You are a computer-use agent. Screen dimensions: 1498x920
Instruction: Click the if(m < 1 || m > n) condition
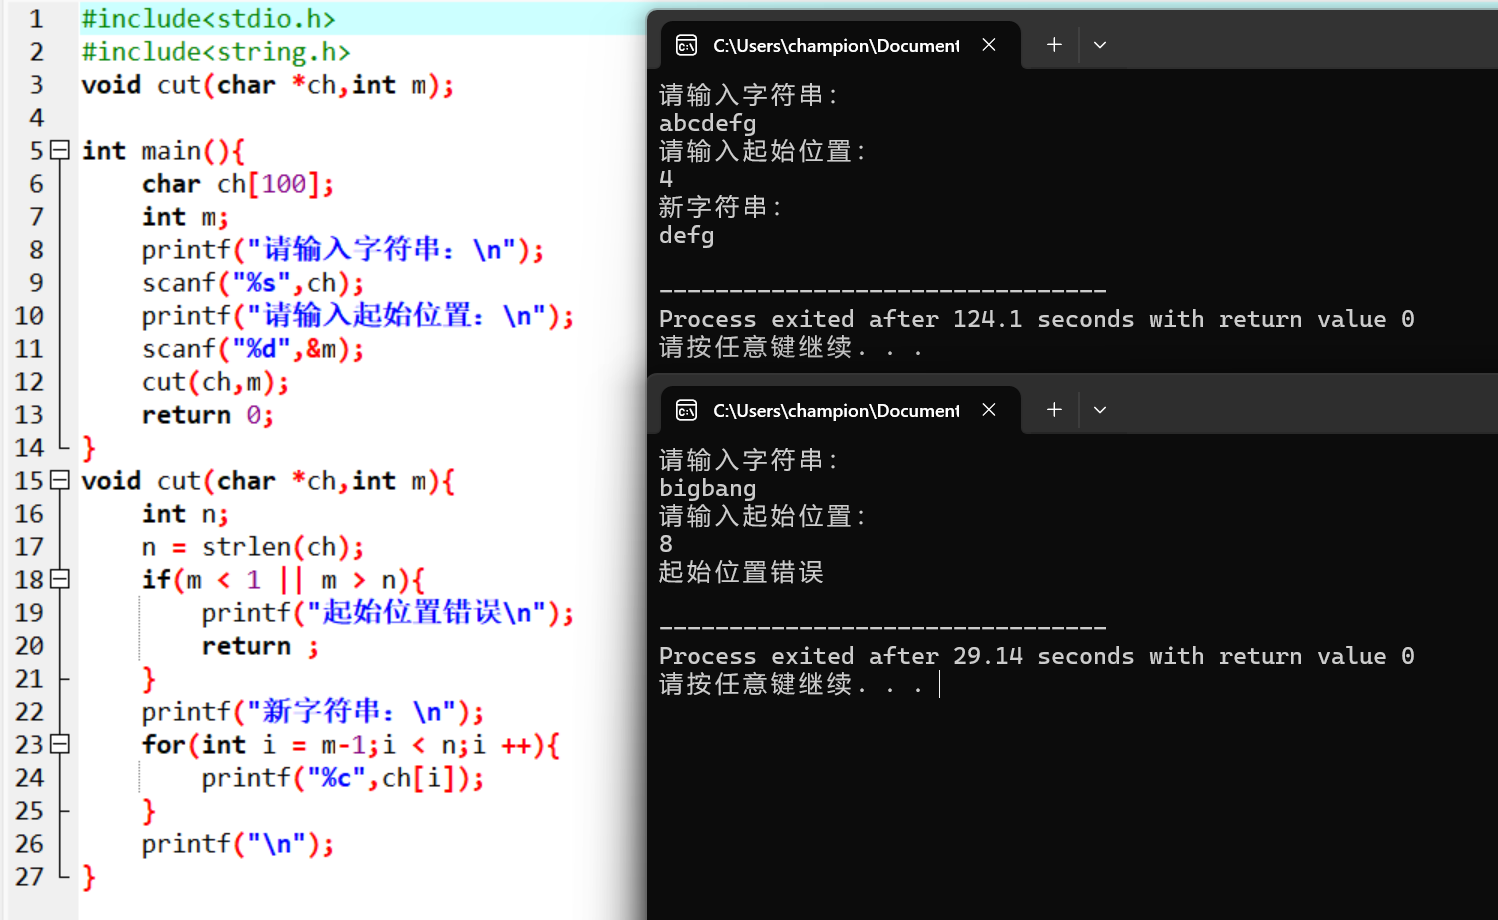(x=283, y=580)
